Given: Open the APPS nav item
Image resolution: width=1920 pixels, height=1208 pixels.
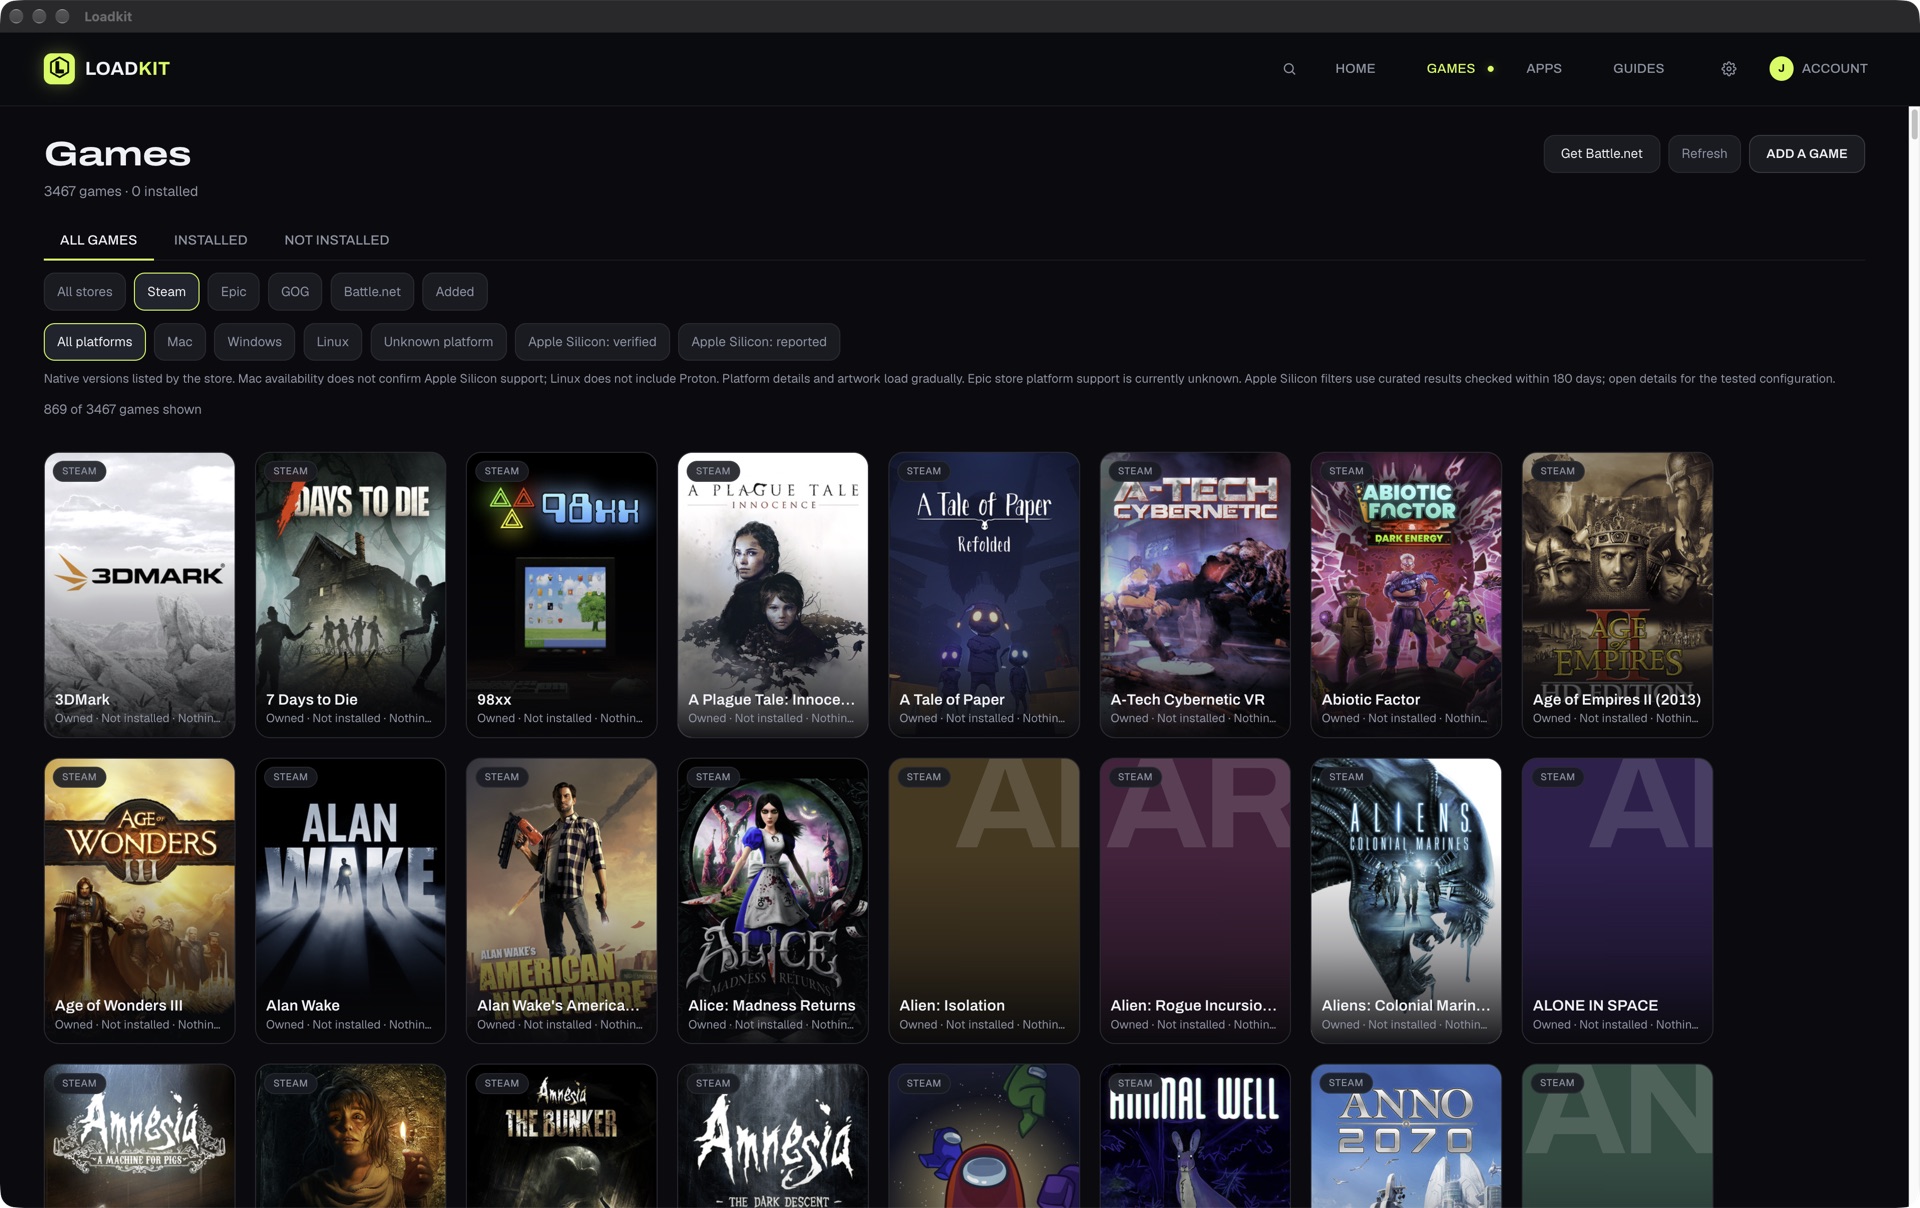Looking at the screenshot, I should [1543, 68].
